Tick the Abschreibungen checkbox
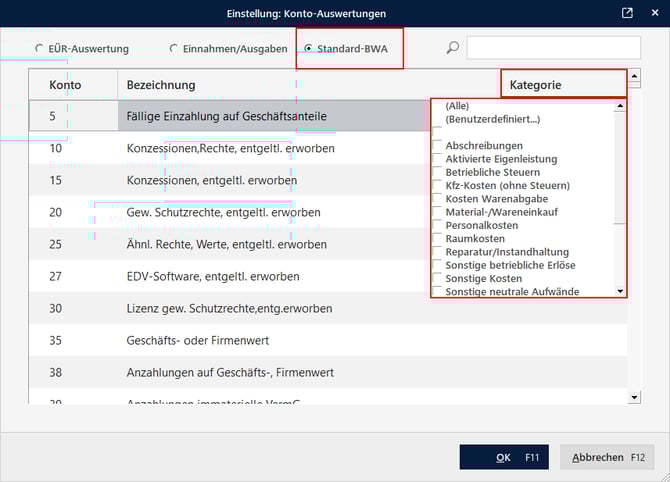This screenshot has height=482, width=670. 437,146
